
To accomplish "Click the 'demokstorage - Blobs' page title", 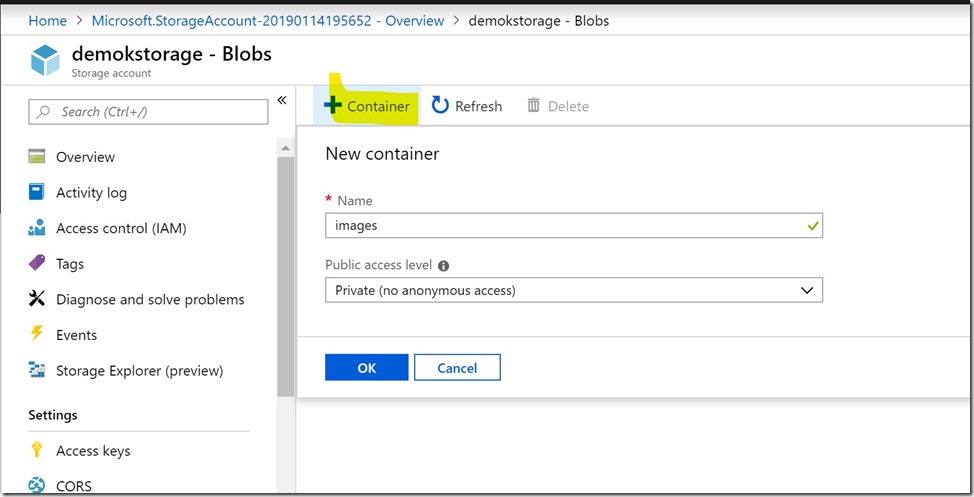I will (x=171, y=54).
